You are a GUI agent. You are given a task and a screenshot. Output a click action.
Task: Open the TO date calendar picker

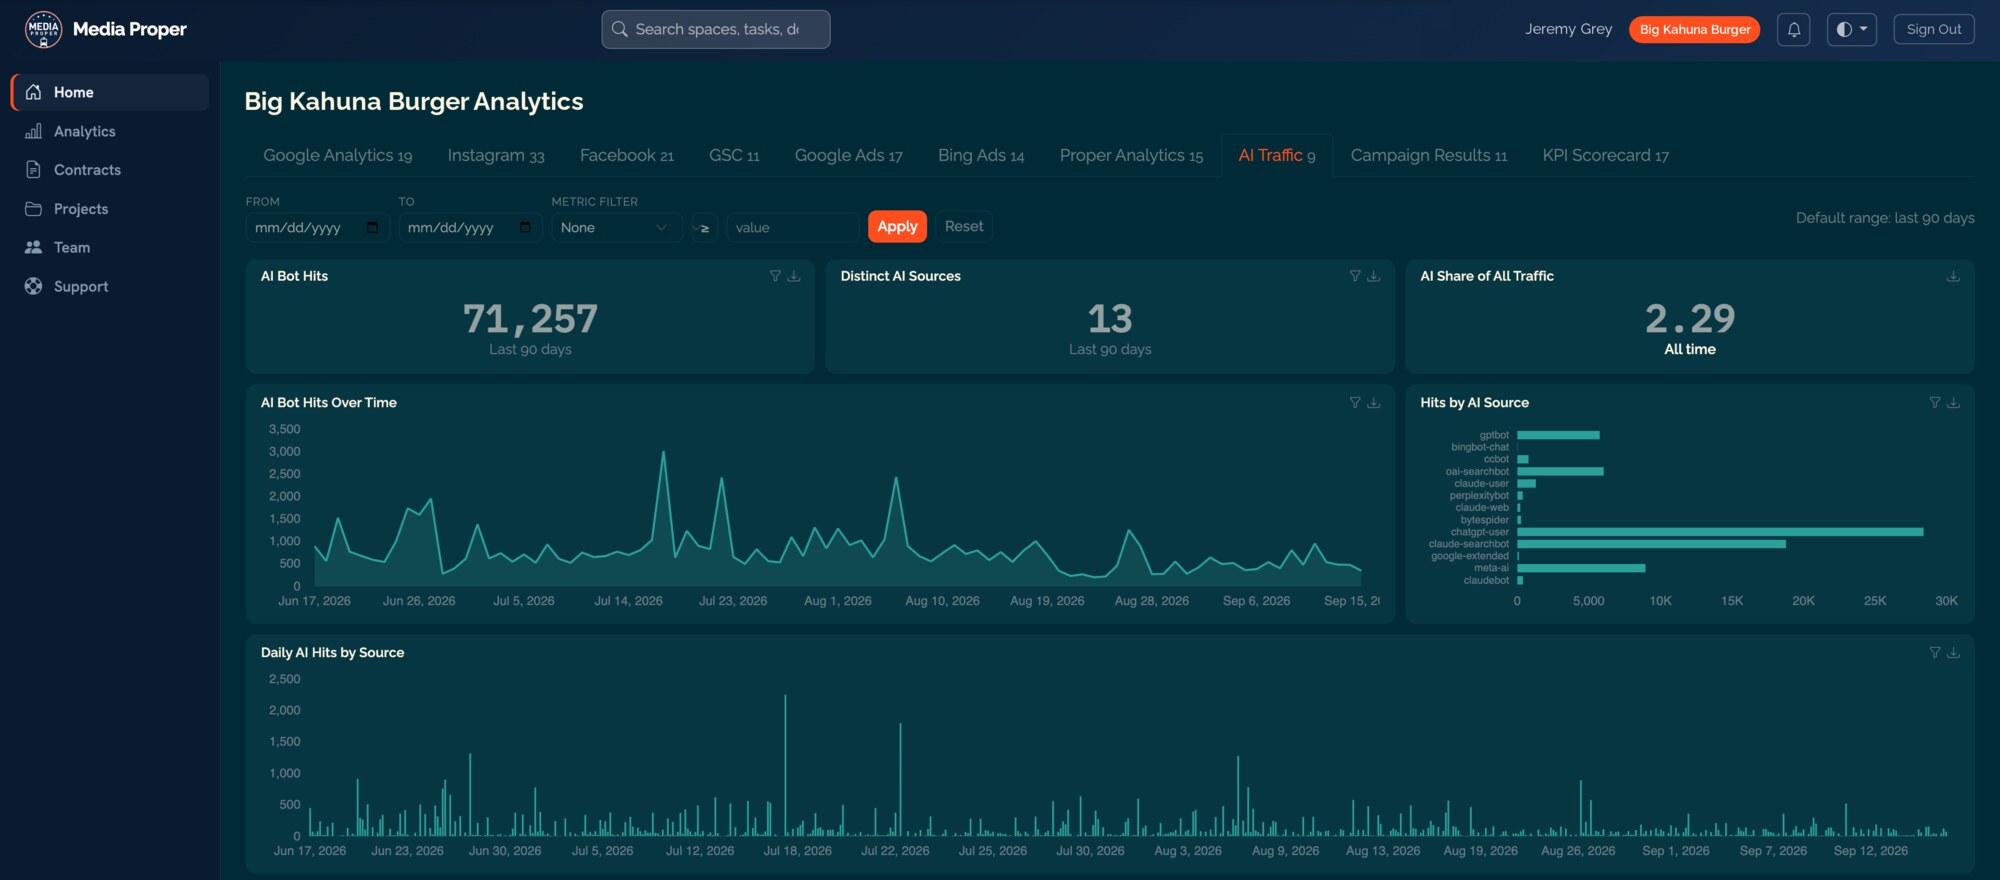525,227
